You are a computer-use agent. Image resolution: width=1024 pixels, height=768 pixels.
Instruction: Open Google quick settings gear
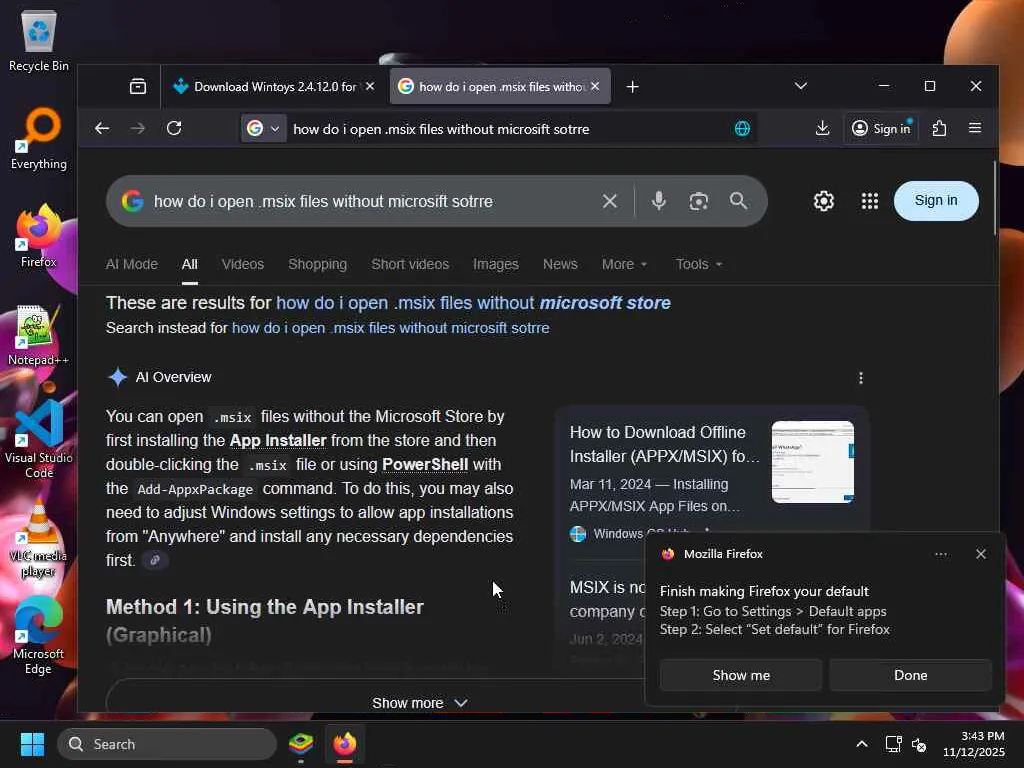click(x=824, y=200)
